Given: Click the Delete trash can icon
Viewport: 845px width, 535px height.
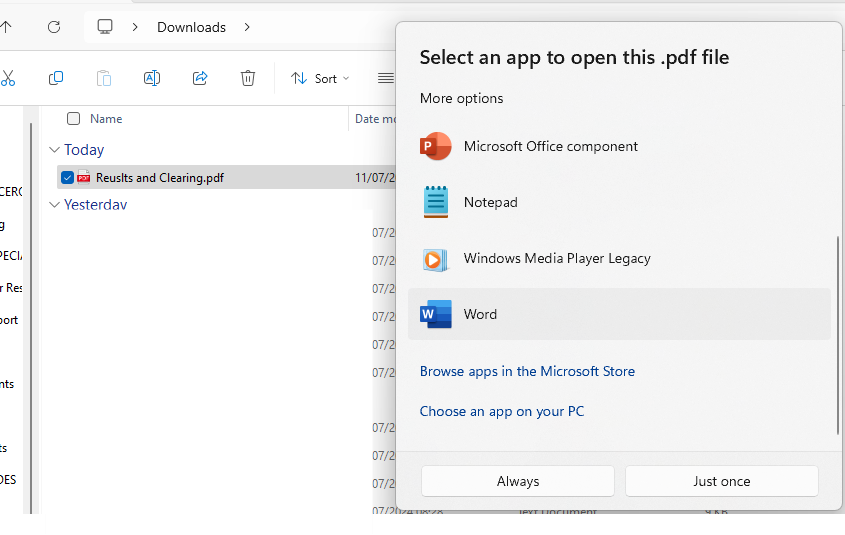Looking at the screenshot, I should (248, 78).
